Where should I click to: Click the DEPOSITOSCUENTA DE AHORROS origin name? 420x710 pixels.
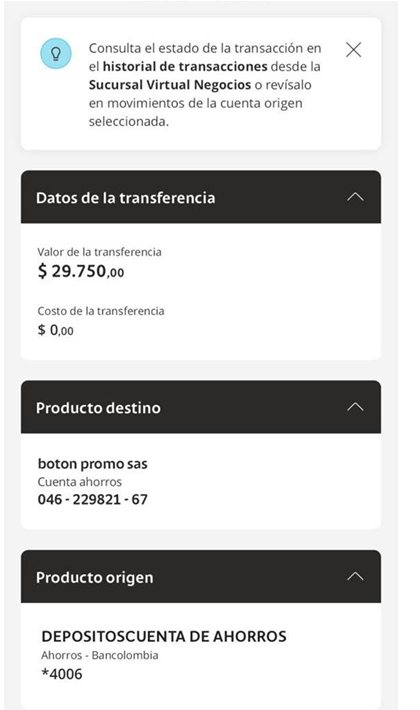[164, 636]
